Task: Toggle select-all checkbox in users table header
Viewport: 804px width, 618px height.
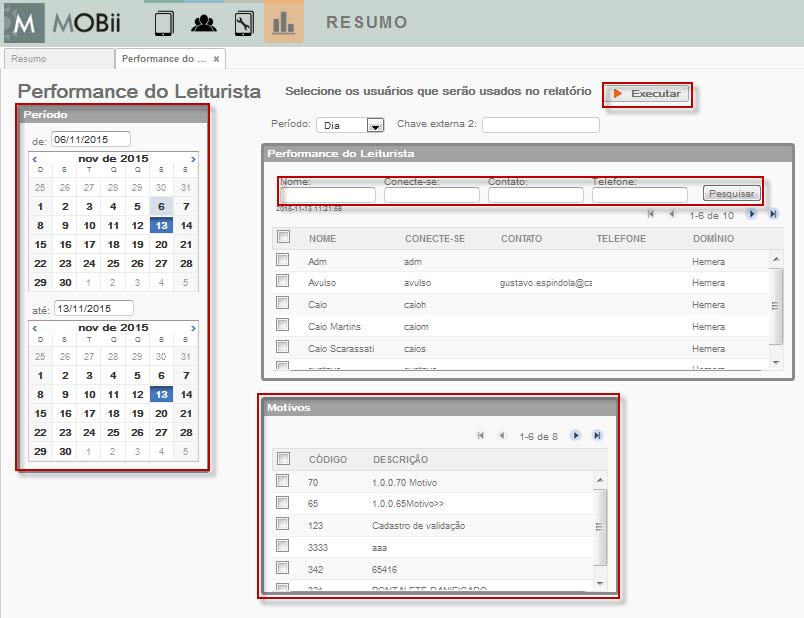Action: pos(283,237)
